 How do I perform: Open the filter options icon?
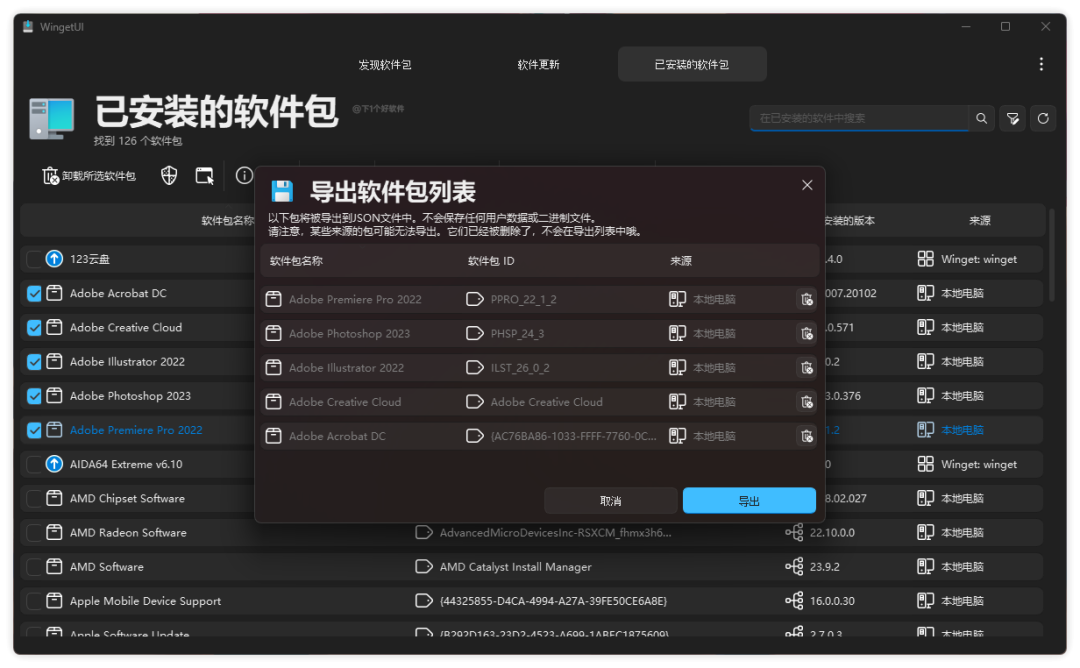tap(1012, 118)
